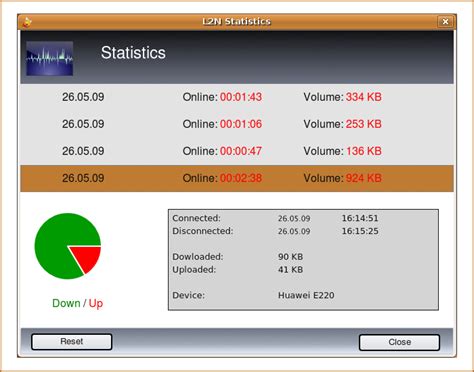The height and width of the screenshot is (372, 474).
Task: Click the Statistics header title
Action: [133, 53]
